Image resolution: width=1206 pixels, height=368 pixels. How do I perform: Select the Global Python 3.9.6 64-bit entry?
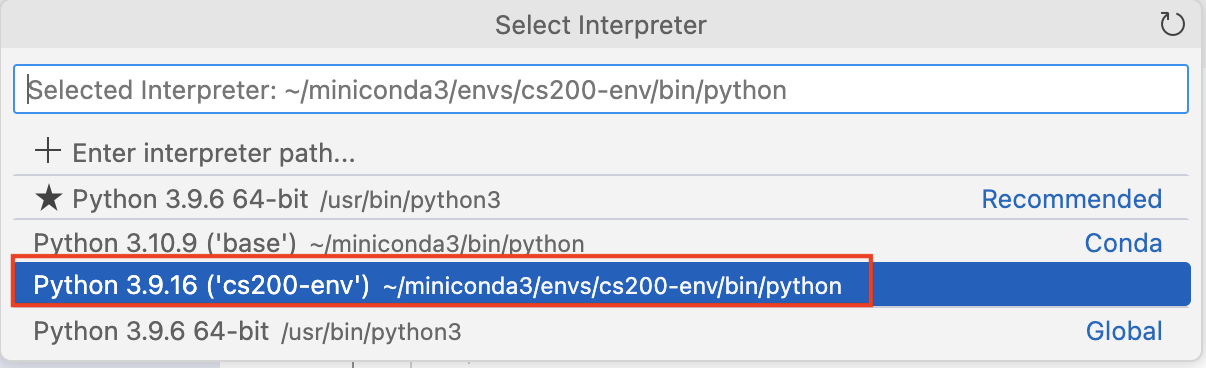601,330
